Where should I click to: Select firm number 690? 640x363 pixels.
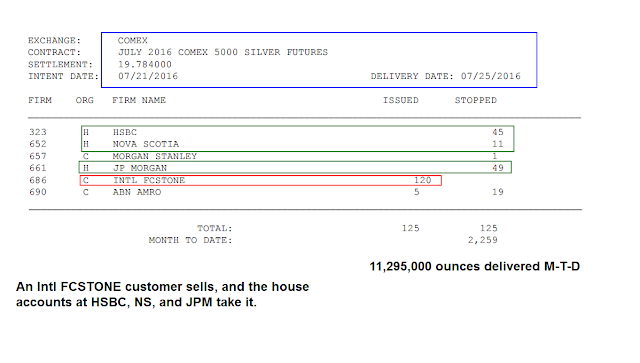point(38,192)
